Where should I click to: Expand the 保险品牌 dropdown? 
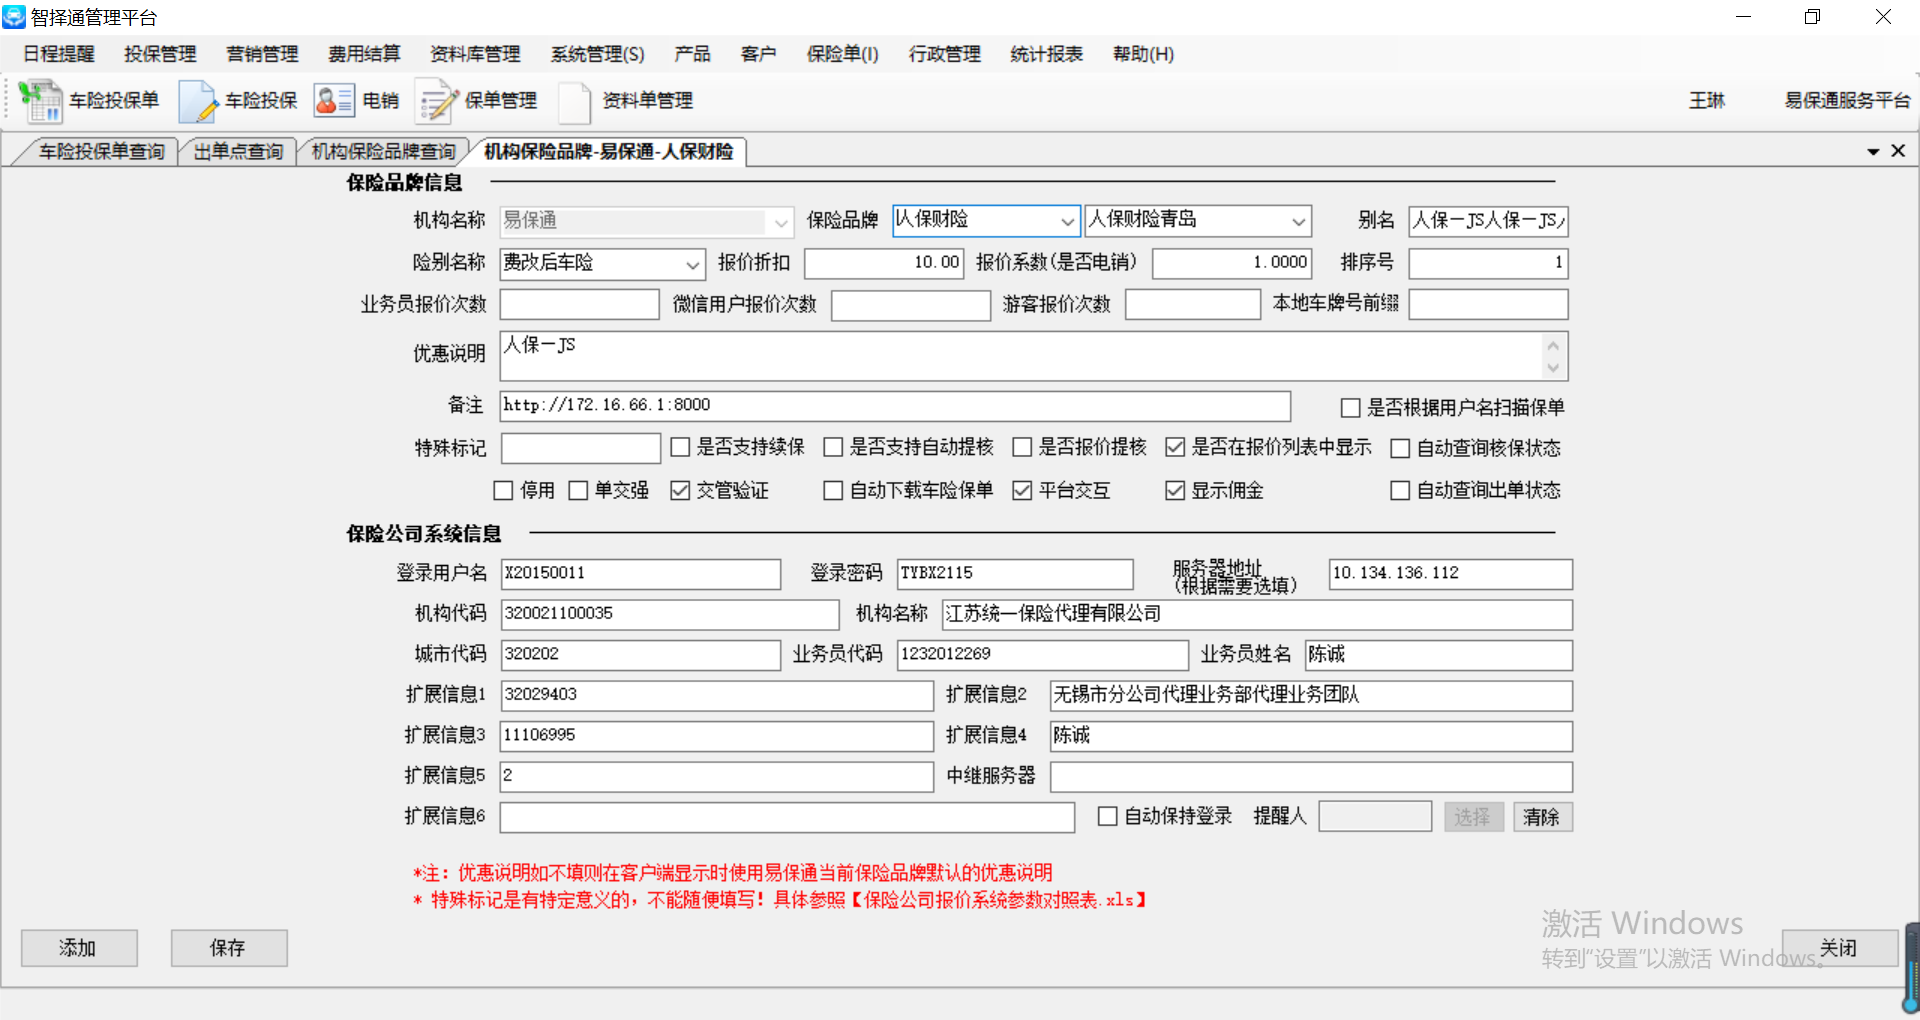(x=1067, y=221)
